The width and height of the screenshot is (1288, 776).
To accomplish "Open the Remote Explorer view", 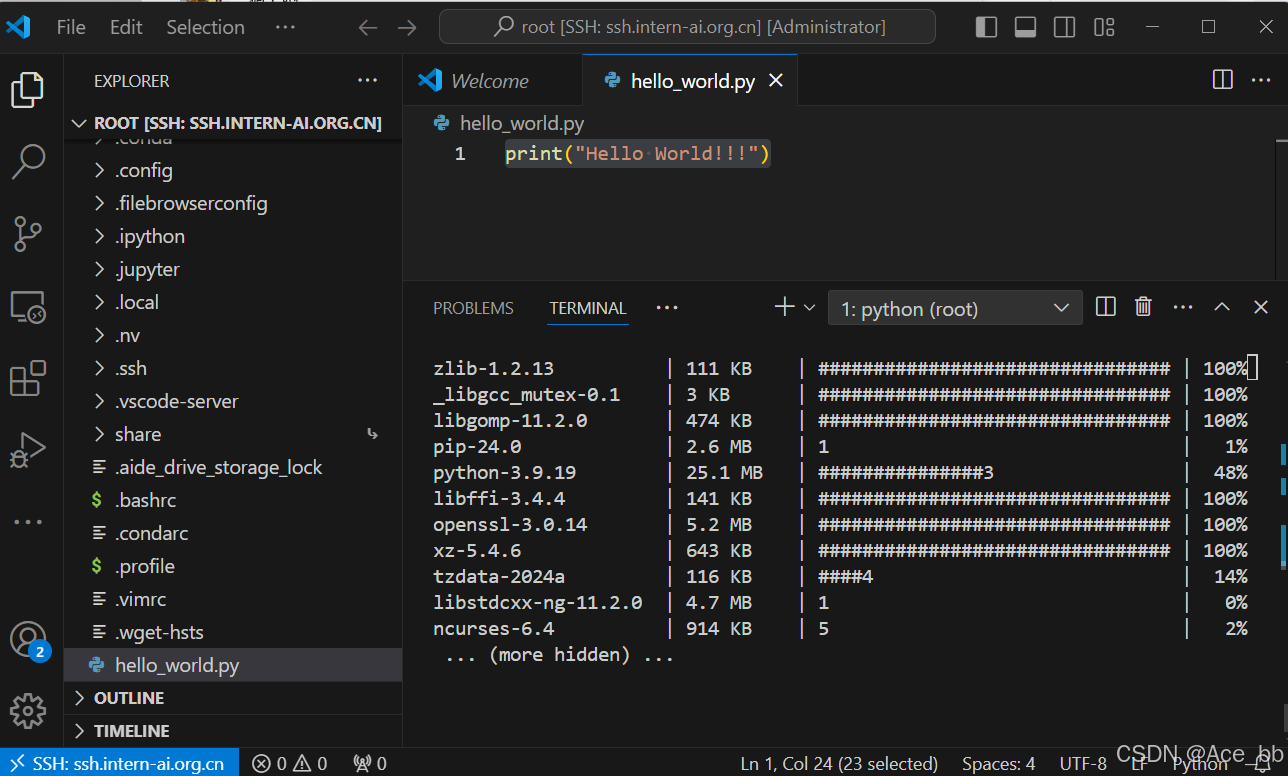I will 28,306.
